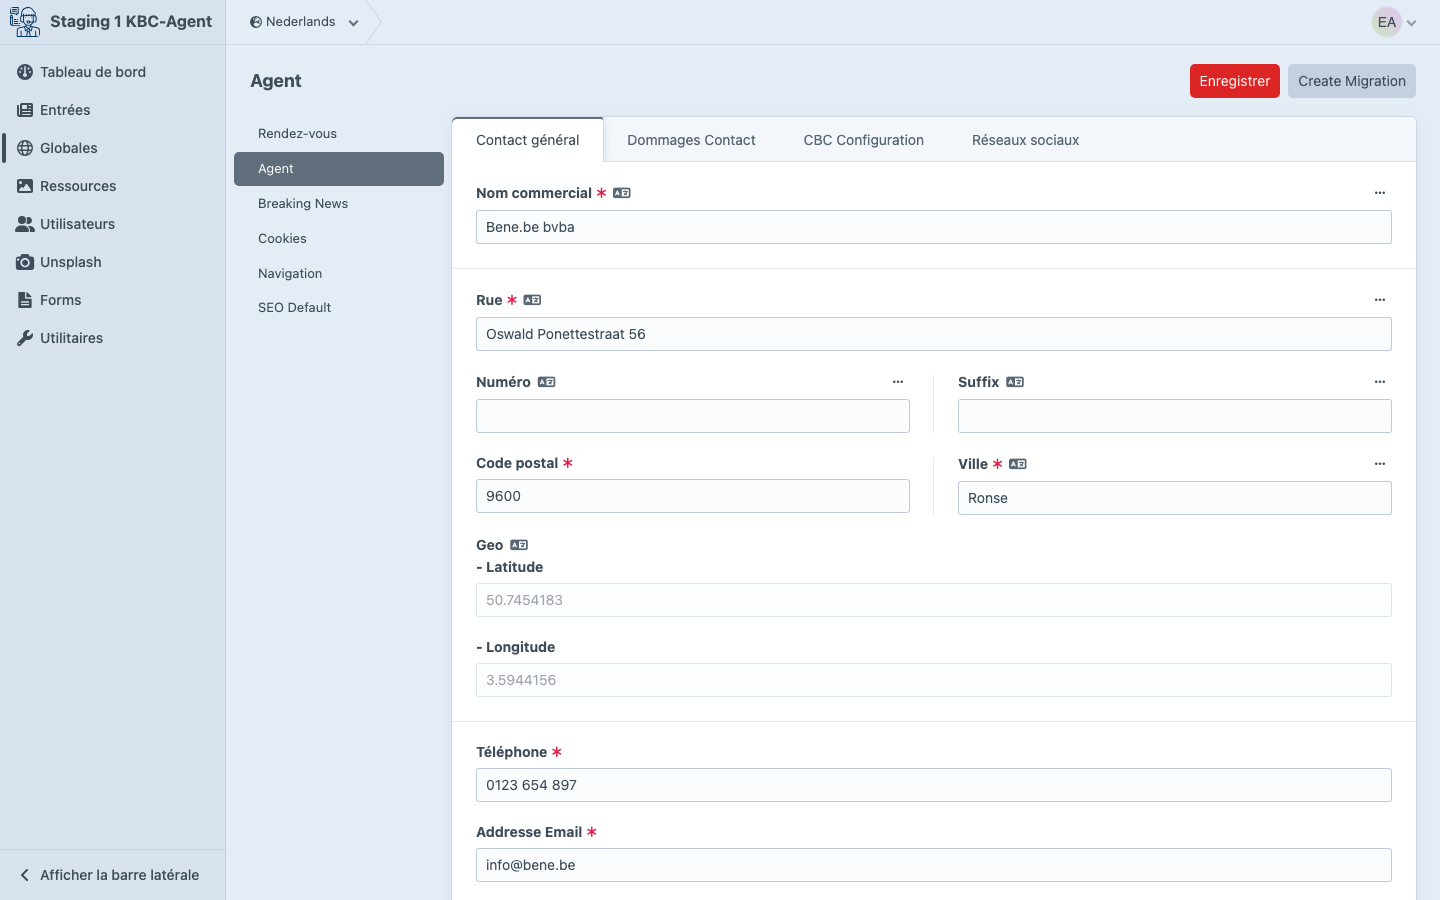The width and height of the screenshot is (1440, 900).
Task: Switch to the CBC Configuration tab
Action: tap(864, 140)
